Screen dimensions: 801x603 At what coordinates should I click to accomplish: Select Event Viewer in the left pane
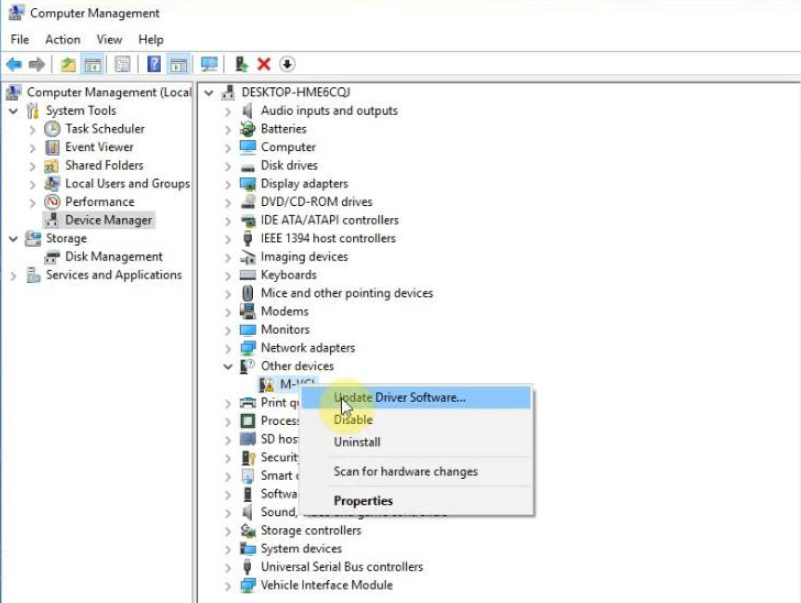(99, 147)
